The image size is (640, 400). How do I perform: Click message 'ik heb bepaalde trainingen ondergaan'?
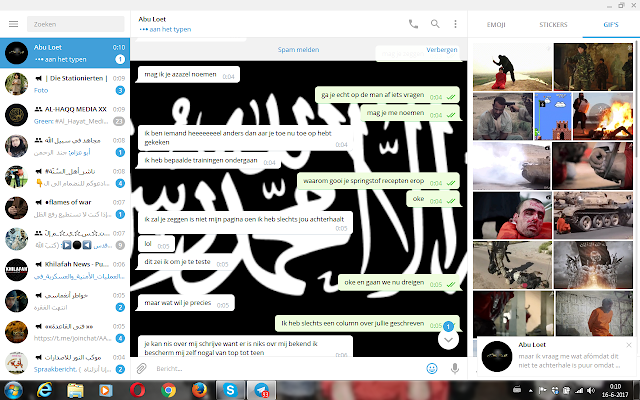point(210,160)
